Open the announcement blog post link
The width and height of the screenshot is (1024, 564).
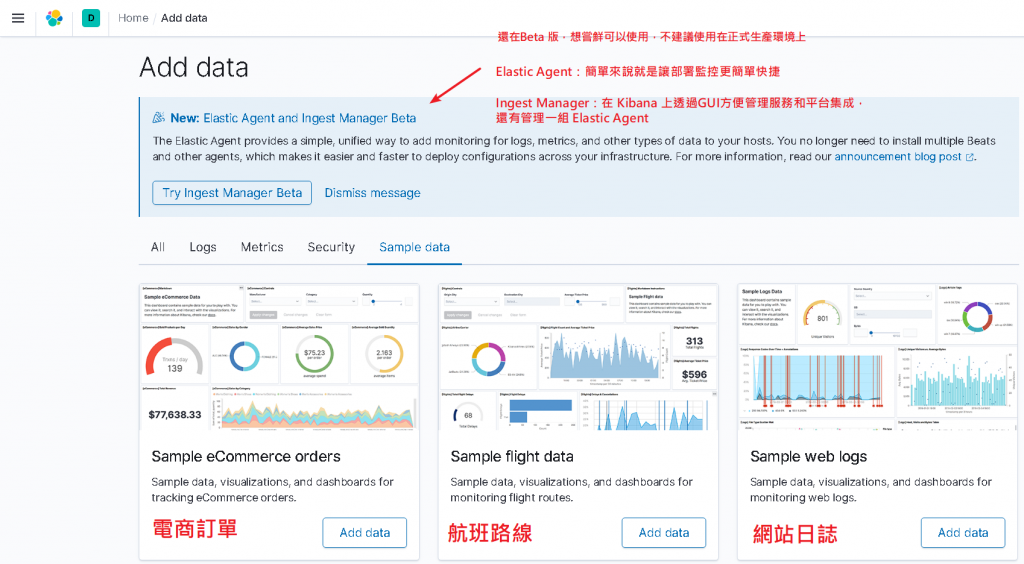point(897,157)
